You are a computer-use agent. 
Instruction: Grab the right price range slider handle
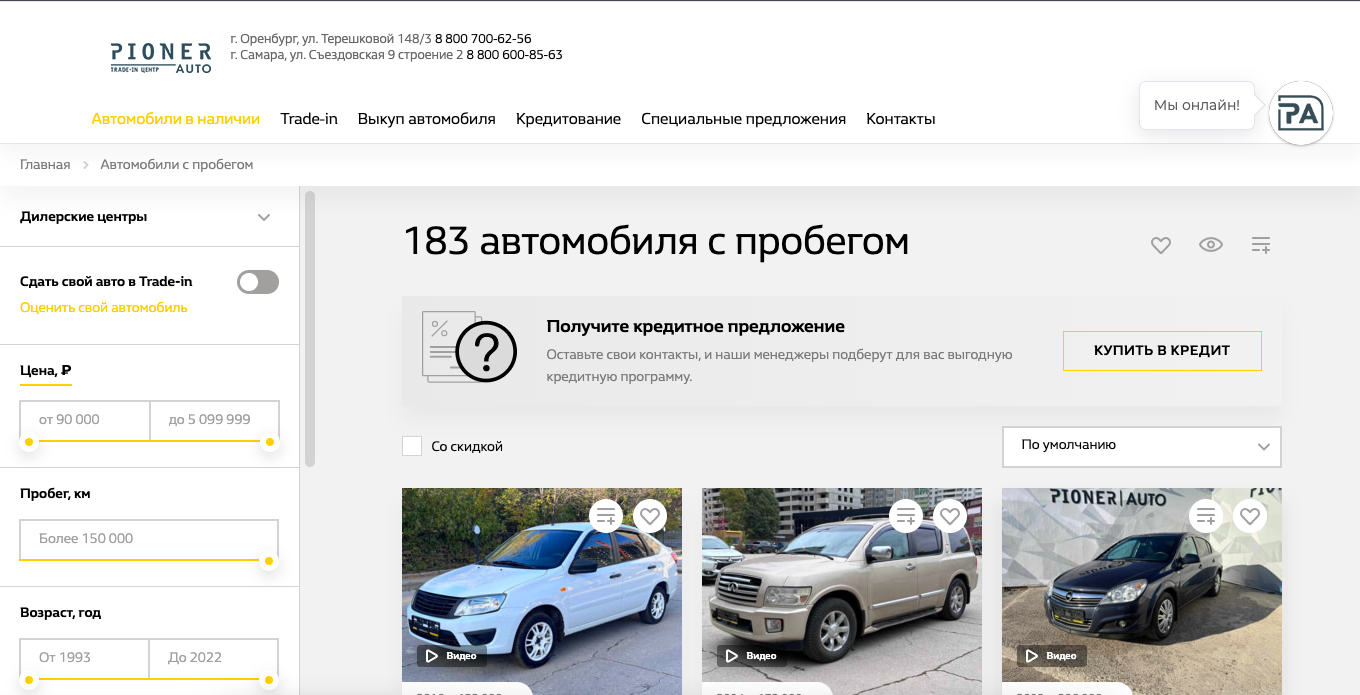(269, 442)
